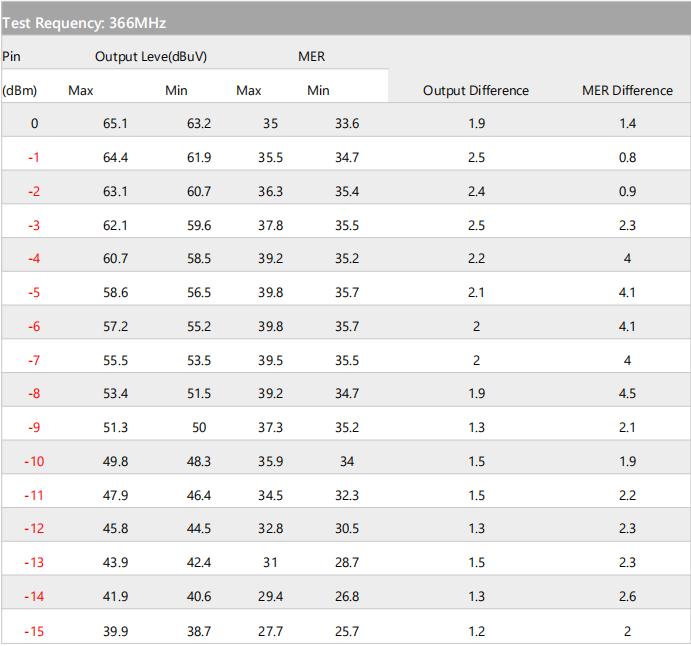Click the red -9 pin cell
Viewport: 691px width, 646px height.
pyautogui.click(x=34, y=428)
